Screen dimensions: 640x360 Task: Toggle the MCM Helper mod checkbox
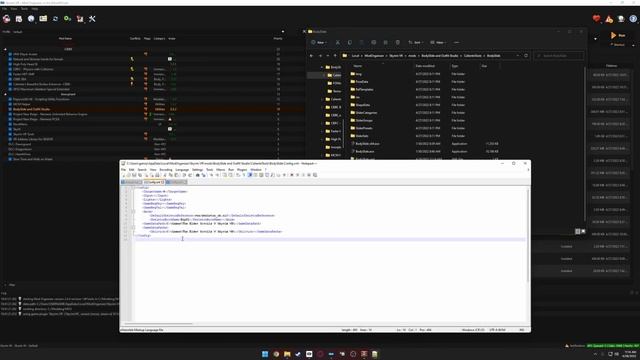click(10, 104)
